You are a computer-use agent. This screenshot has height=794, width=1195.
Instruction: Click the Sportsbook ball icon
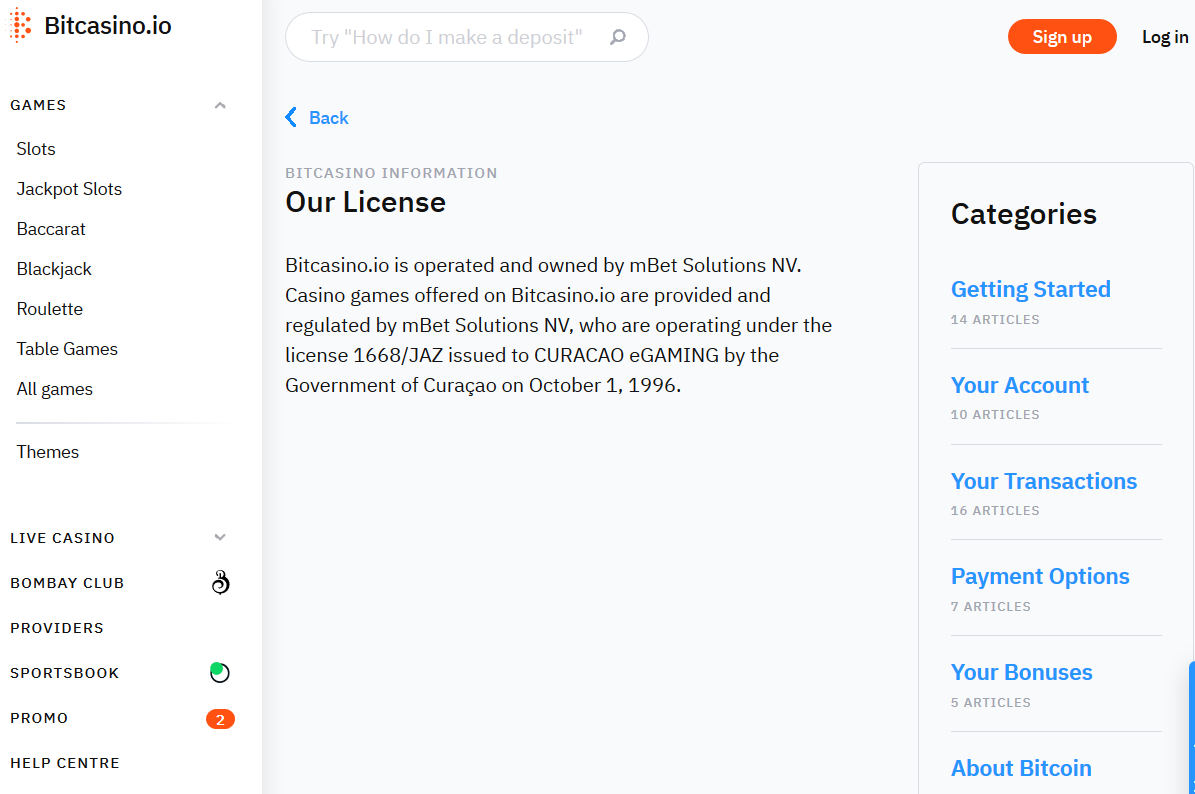tap(220, 673)
